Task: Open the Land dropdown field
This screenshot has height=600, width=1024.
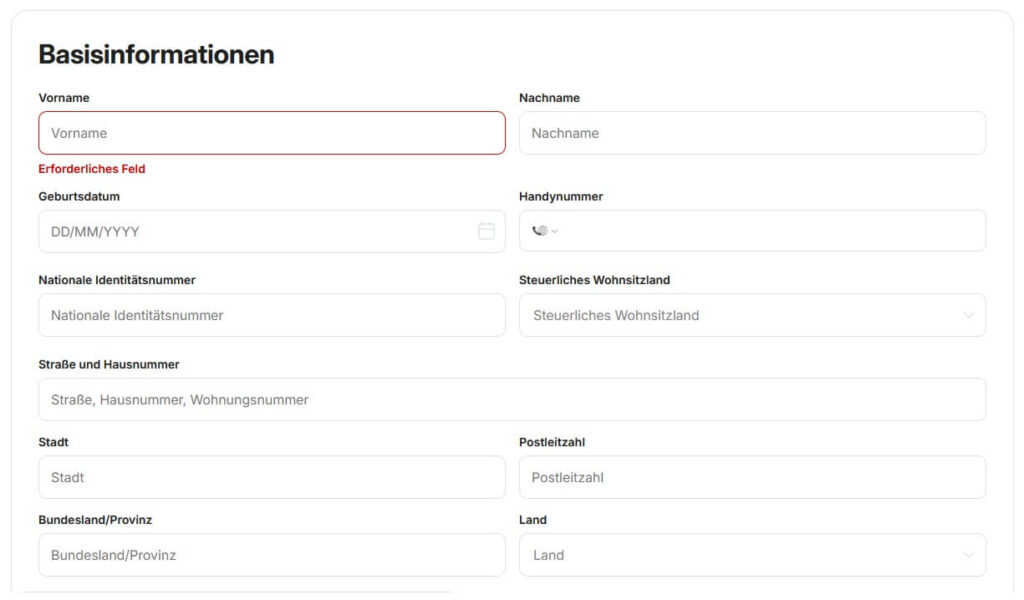Action: click(x=740, y=555)
